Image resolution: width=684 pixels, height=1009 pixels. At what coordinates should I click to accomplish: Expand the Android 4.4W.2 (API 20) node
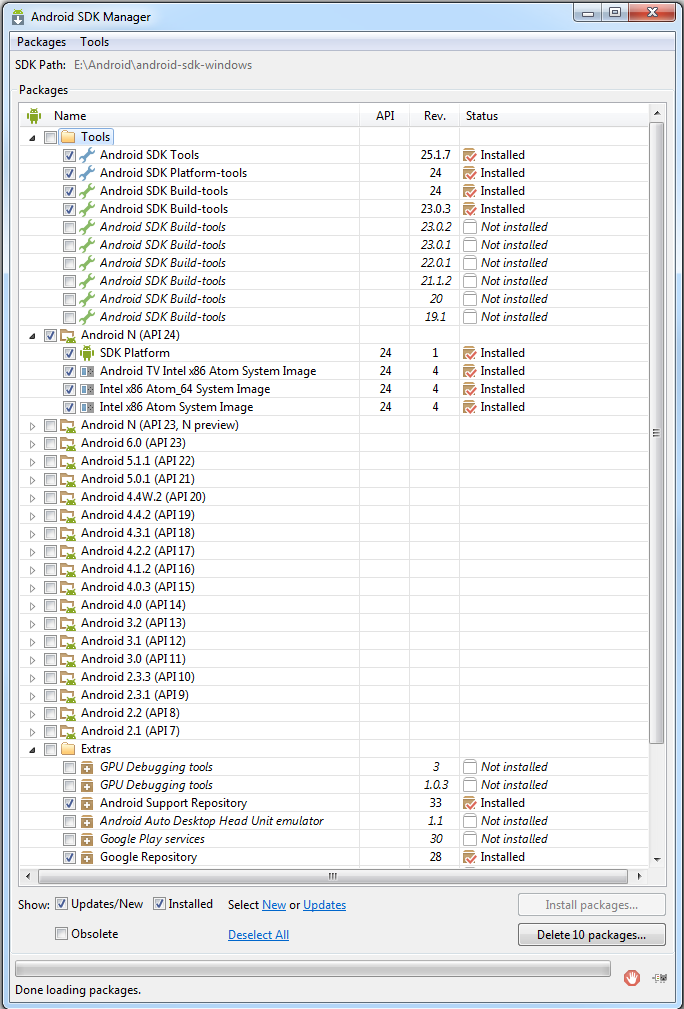(x=33, y=497)
